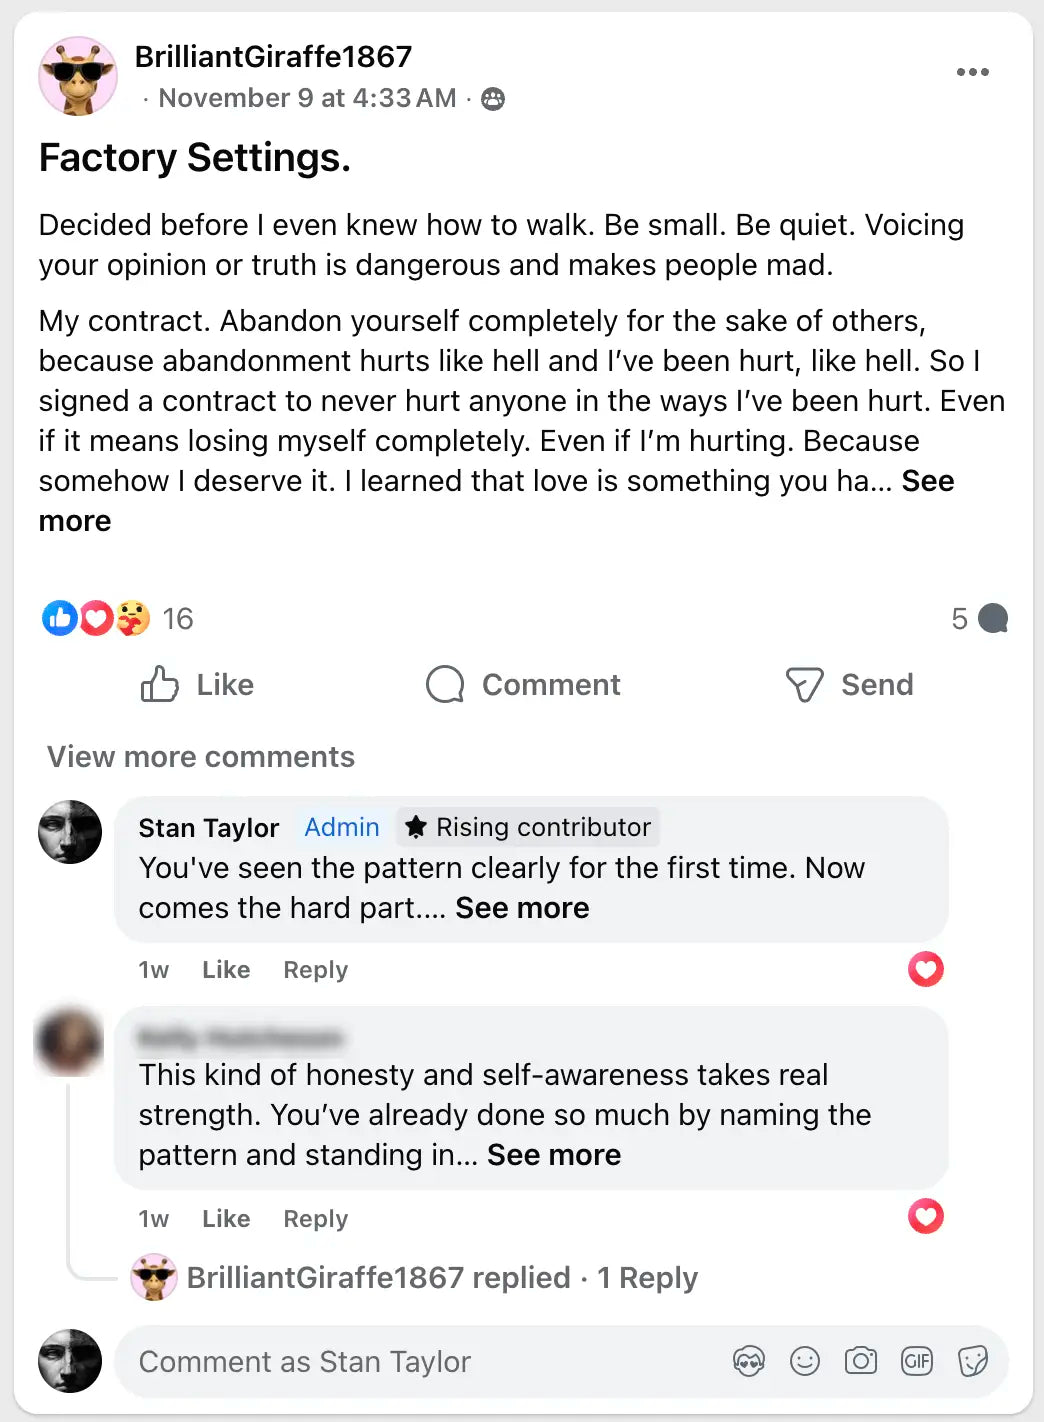
Task: Toggle Like on the blurred-name comment
Action: 226,1219
